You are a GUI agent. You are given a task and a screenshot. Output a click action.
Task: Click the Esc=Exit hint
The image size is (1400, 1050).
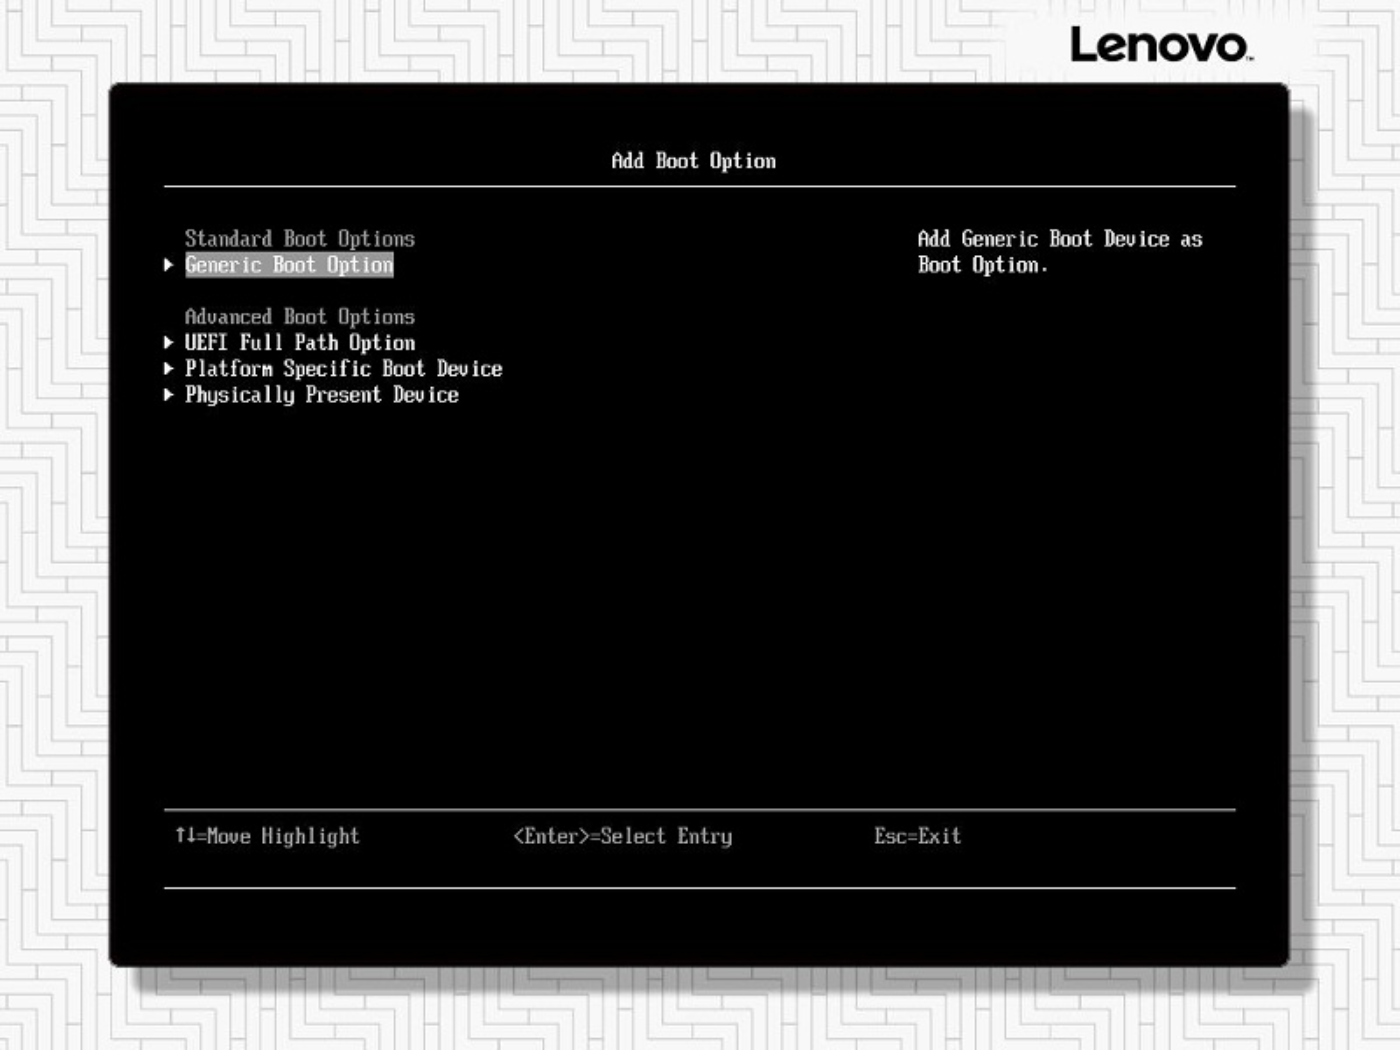[x=917, y=836]
